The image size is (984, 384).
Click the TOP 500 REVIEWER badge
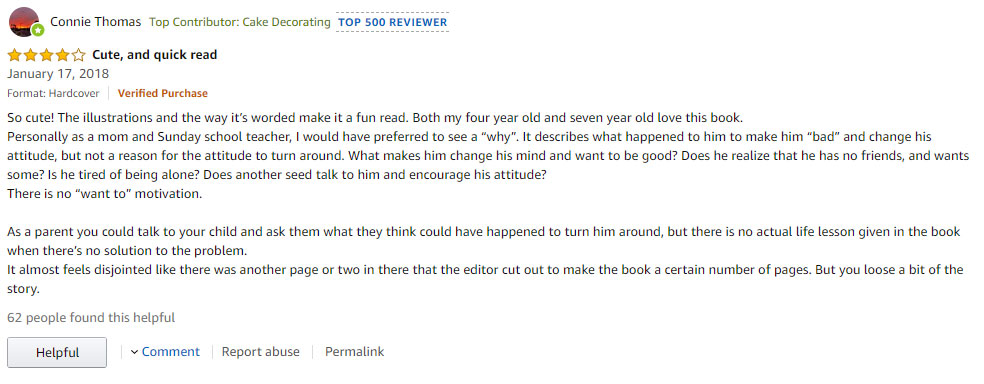(392, 22)
